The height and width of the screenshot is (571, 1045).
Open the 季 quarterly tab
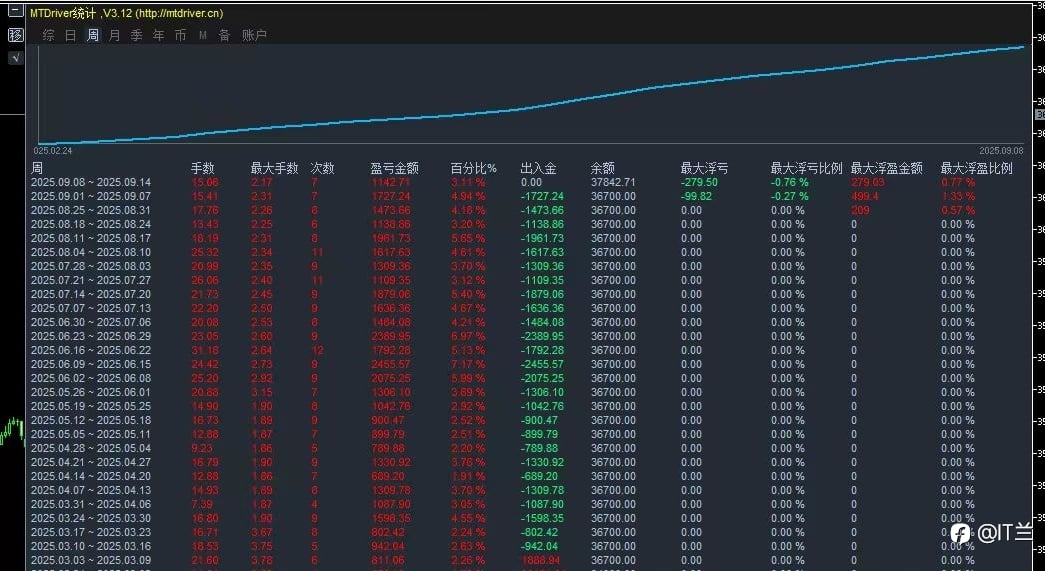[x=137, y=35]
